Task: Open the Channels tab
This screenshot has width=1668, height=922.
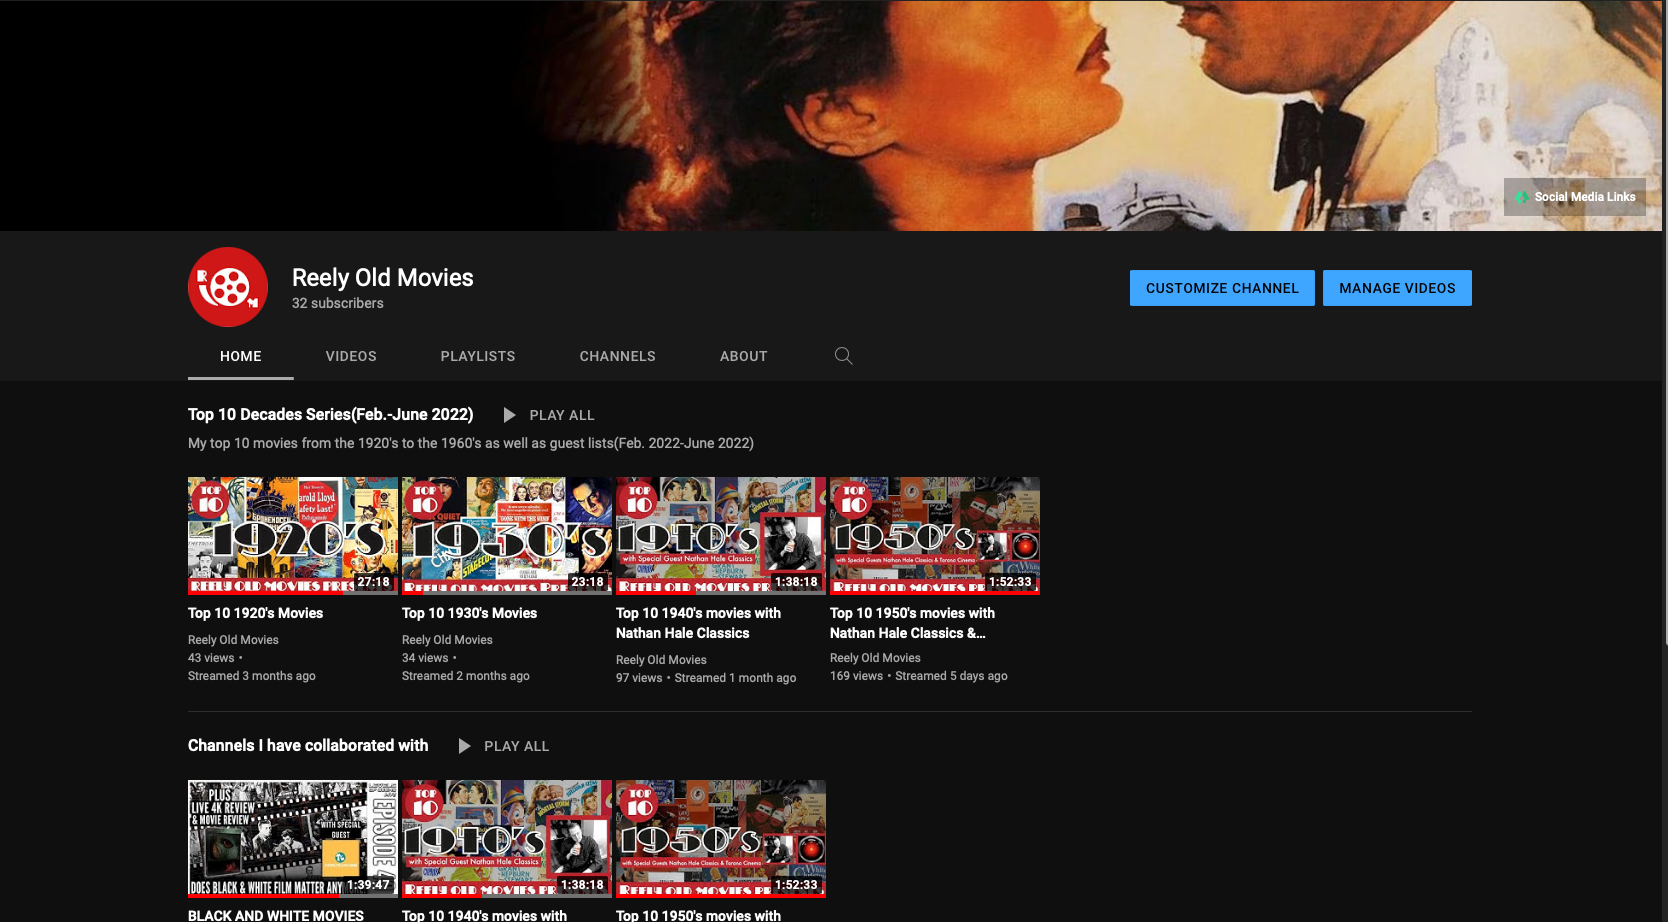Action: coord(618,356)
